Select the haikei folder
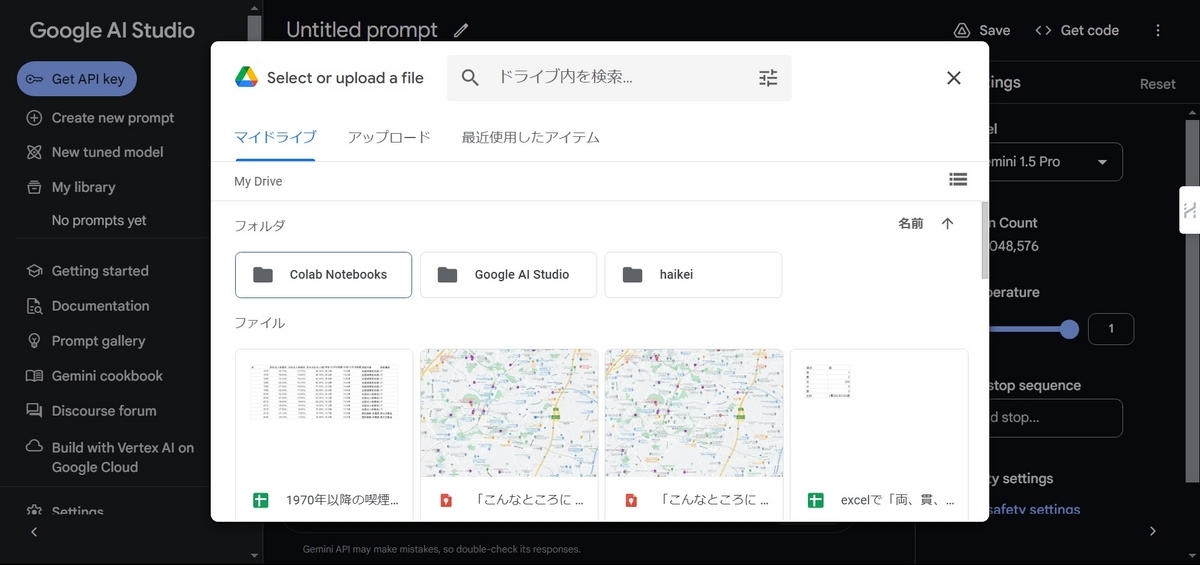 tap(693, 275)
